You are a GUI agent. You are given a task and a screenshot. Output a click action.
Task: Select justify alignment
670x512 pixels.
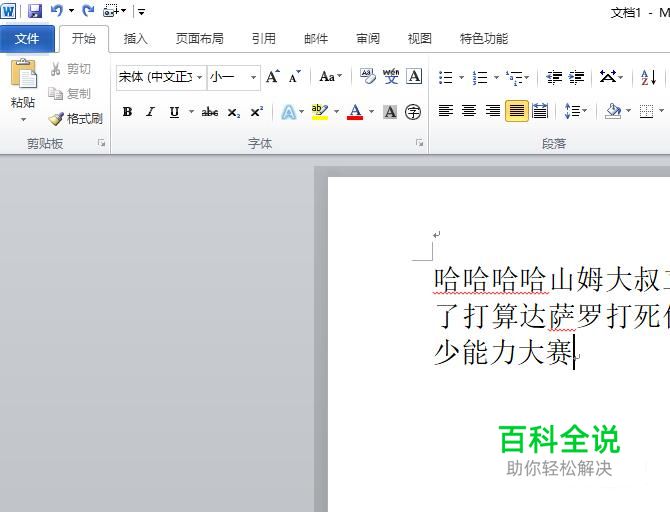coord(516,112)
